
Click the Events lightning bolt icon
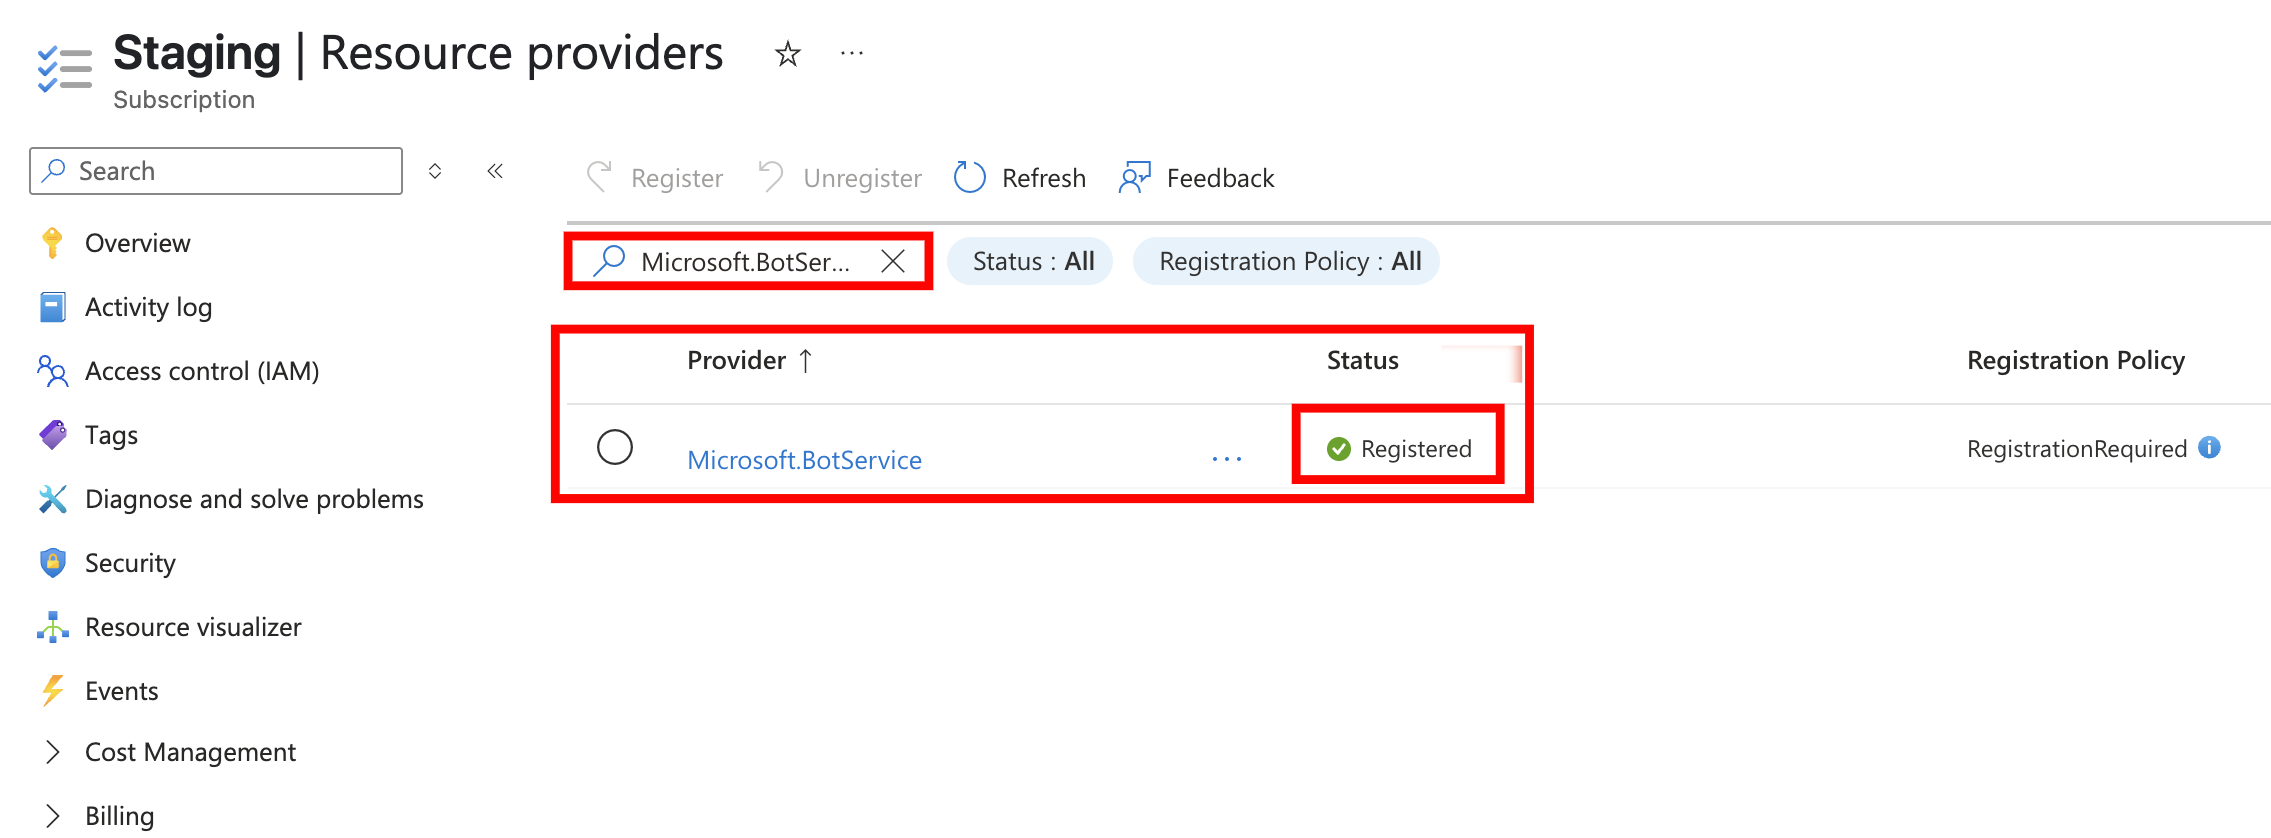point(52,691)
